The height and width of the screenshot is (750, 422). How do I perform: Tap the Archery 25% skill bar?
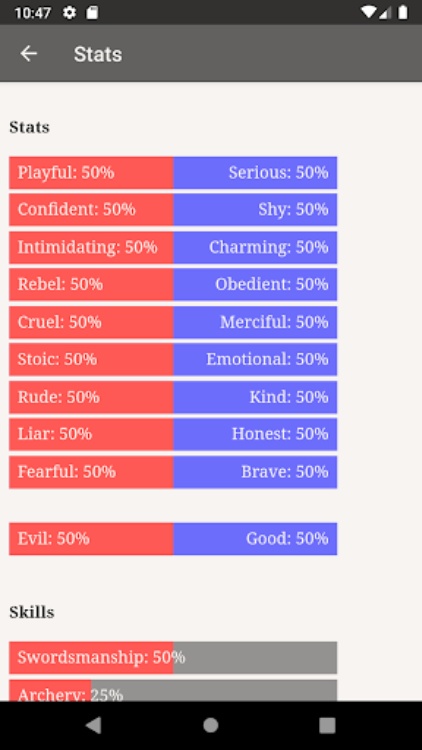pos(173,690)
